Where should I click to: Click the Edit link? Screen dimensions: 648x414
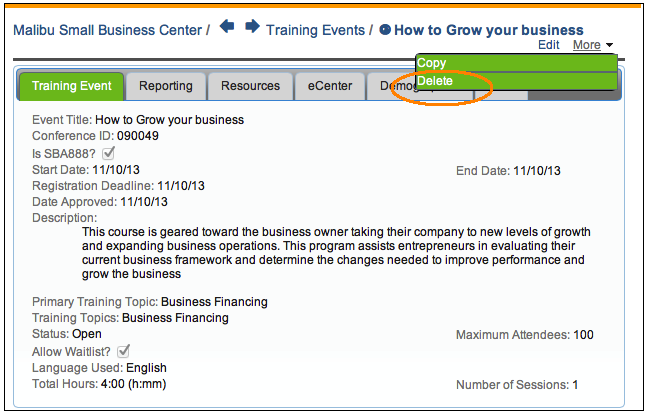click(548, 45)
